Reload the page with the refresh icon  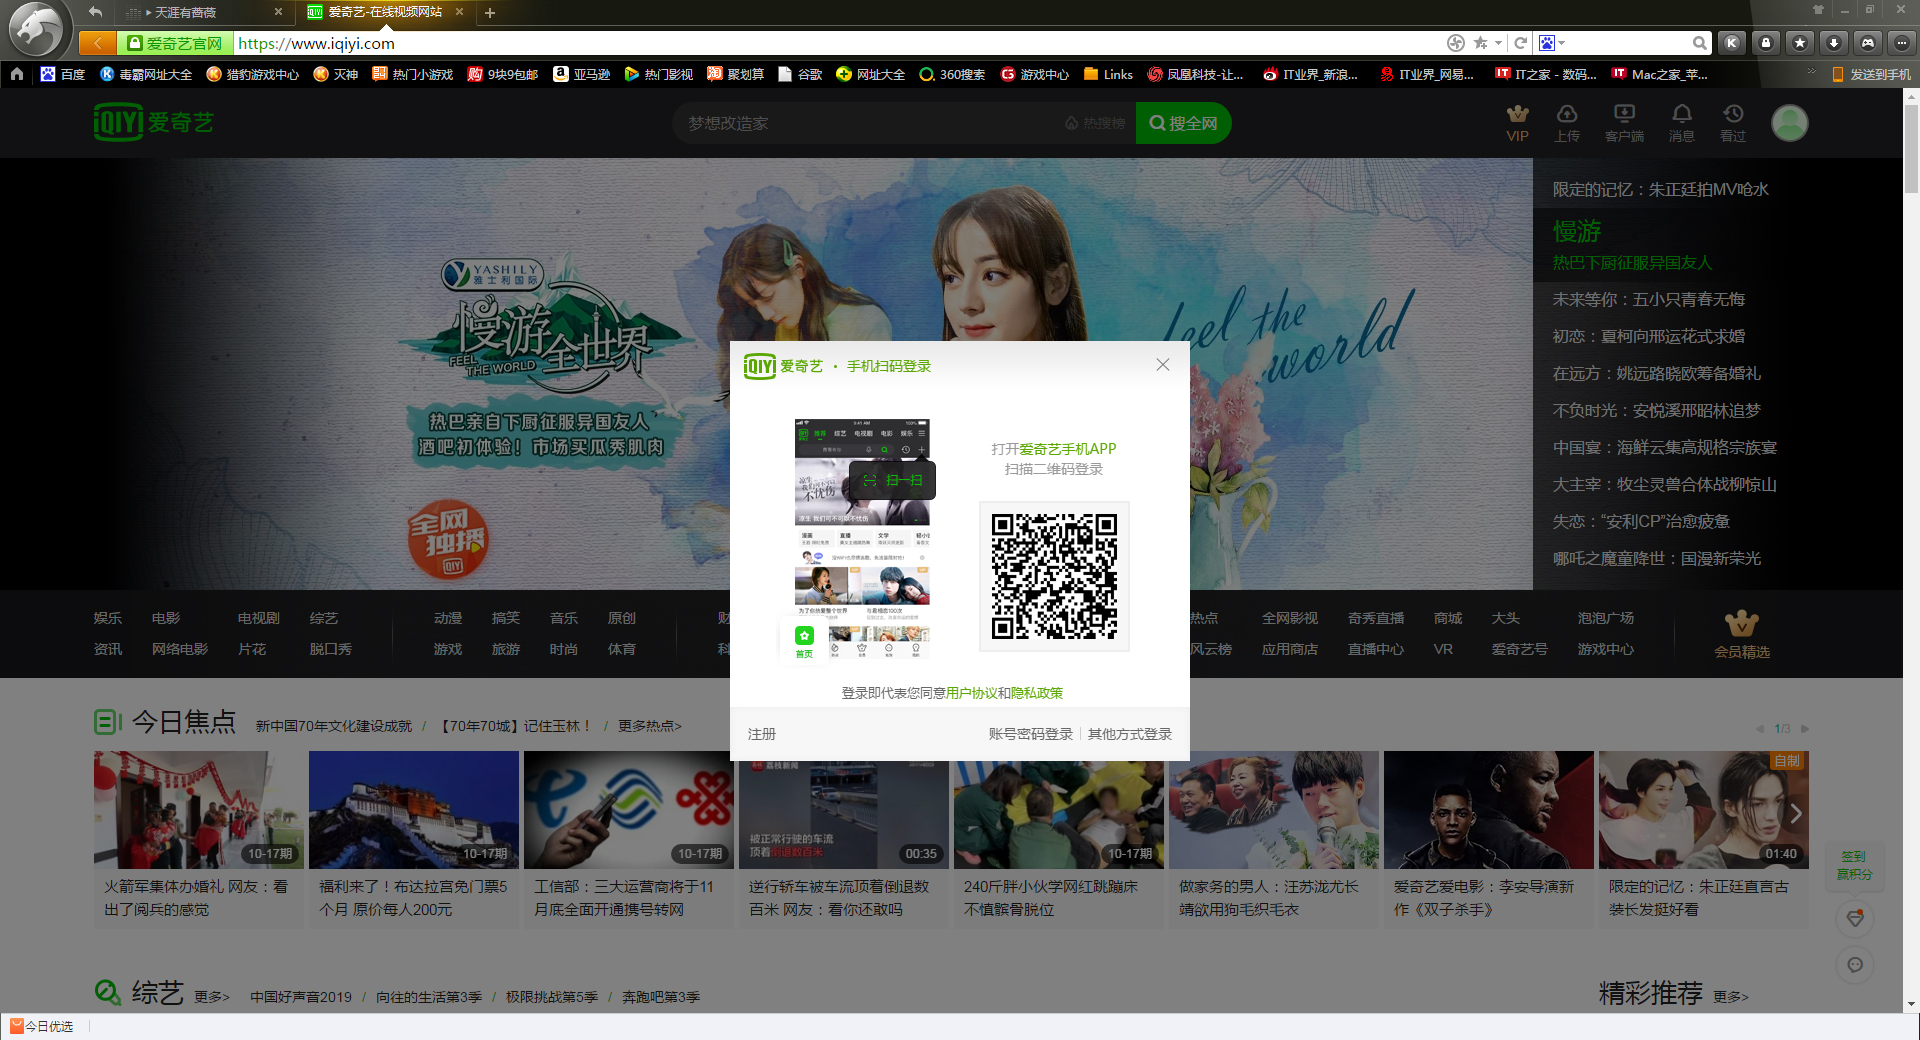point(1520,43)
